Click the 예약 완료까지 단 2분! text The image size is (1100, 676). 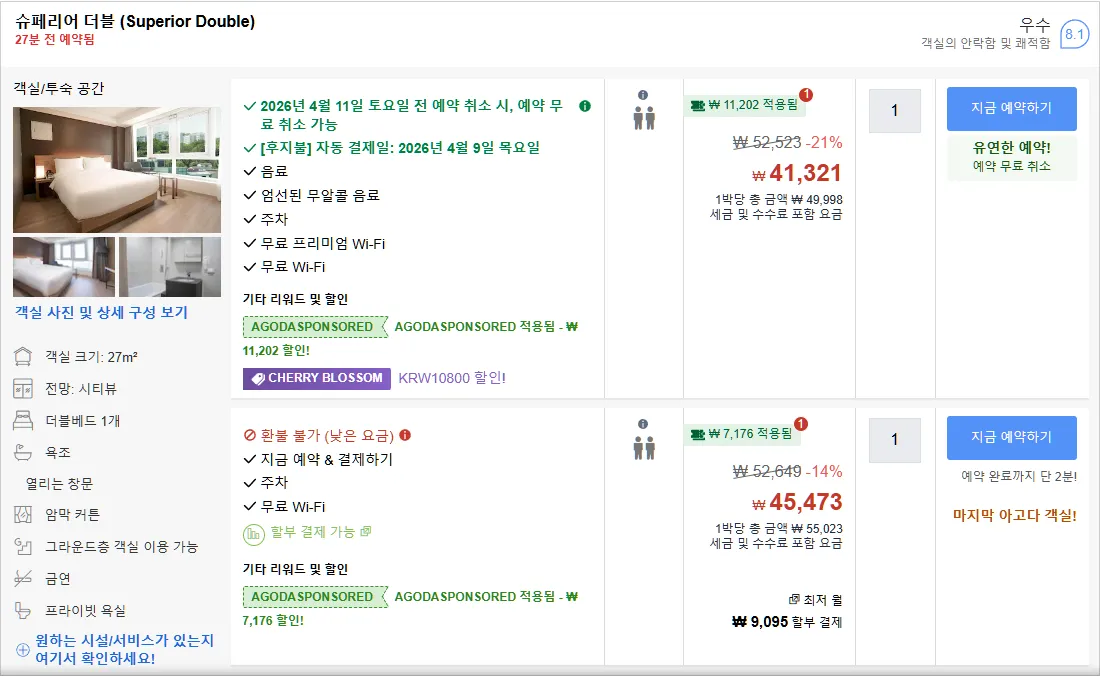(1019, 476)
